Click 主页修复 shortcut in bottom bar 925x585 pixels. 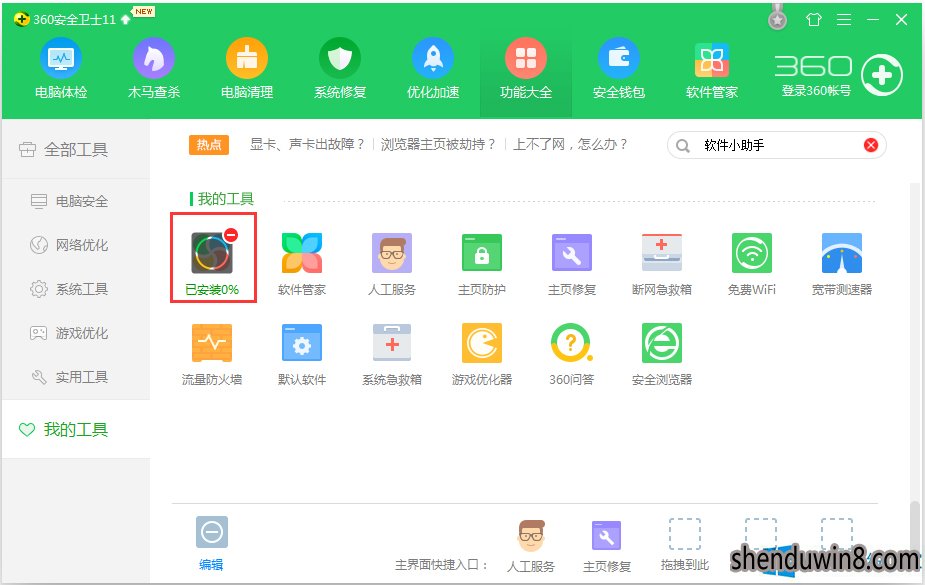(x=606, y=546)
